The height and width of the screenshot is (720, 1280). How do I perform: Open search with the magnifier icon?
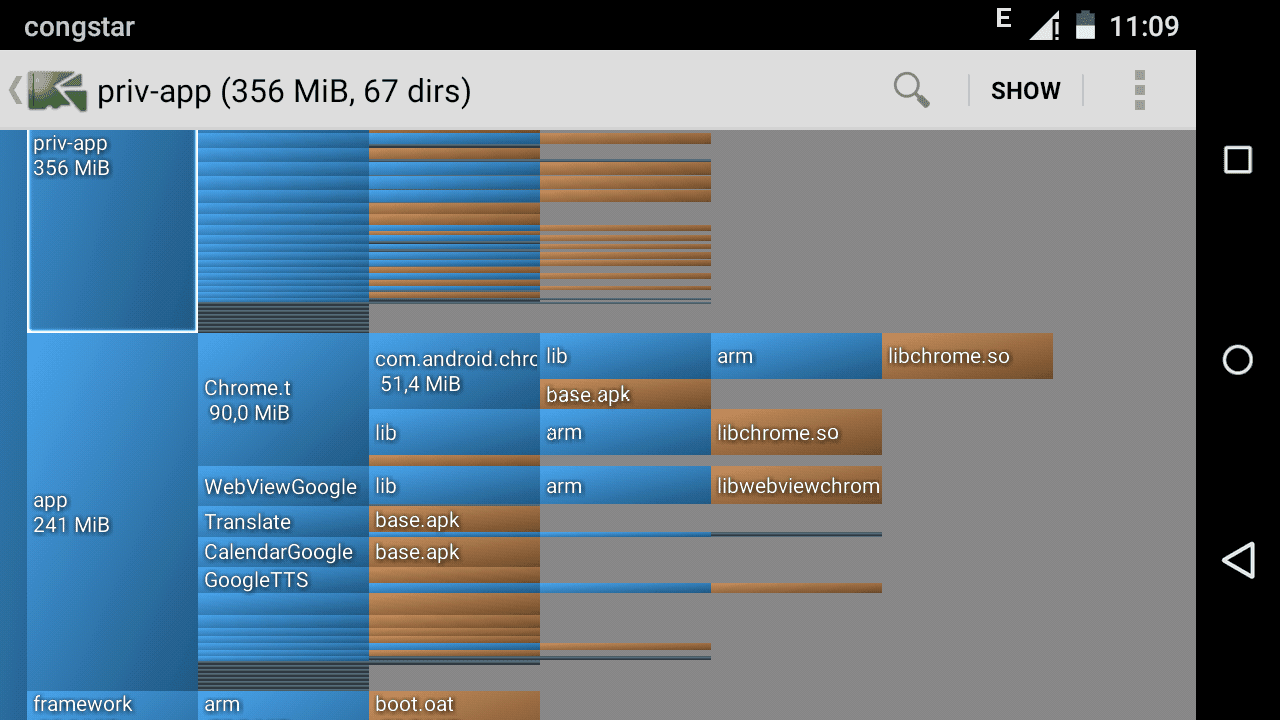(911, 90)
